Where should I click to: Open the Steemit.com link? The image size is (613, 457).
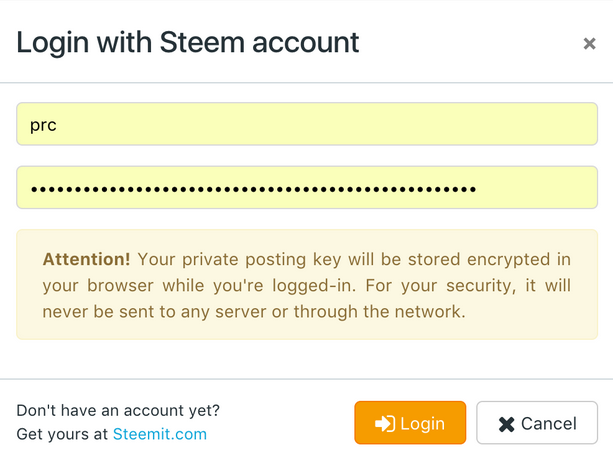[160, 434]
